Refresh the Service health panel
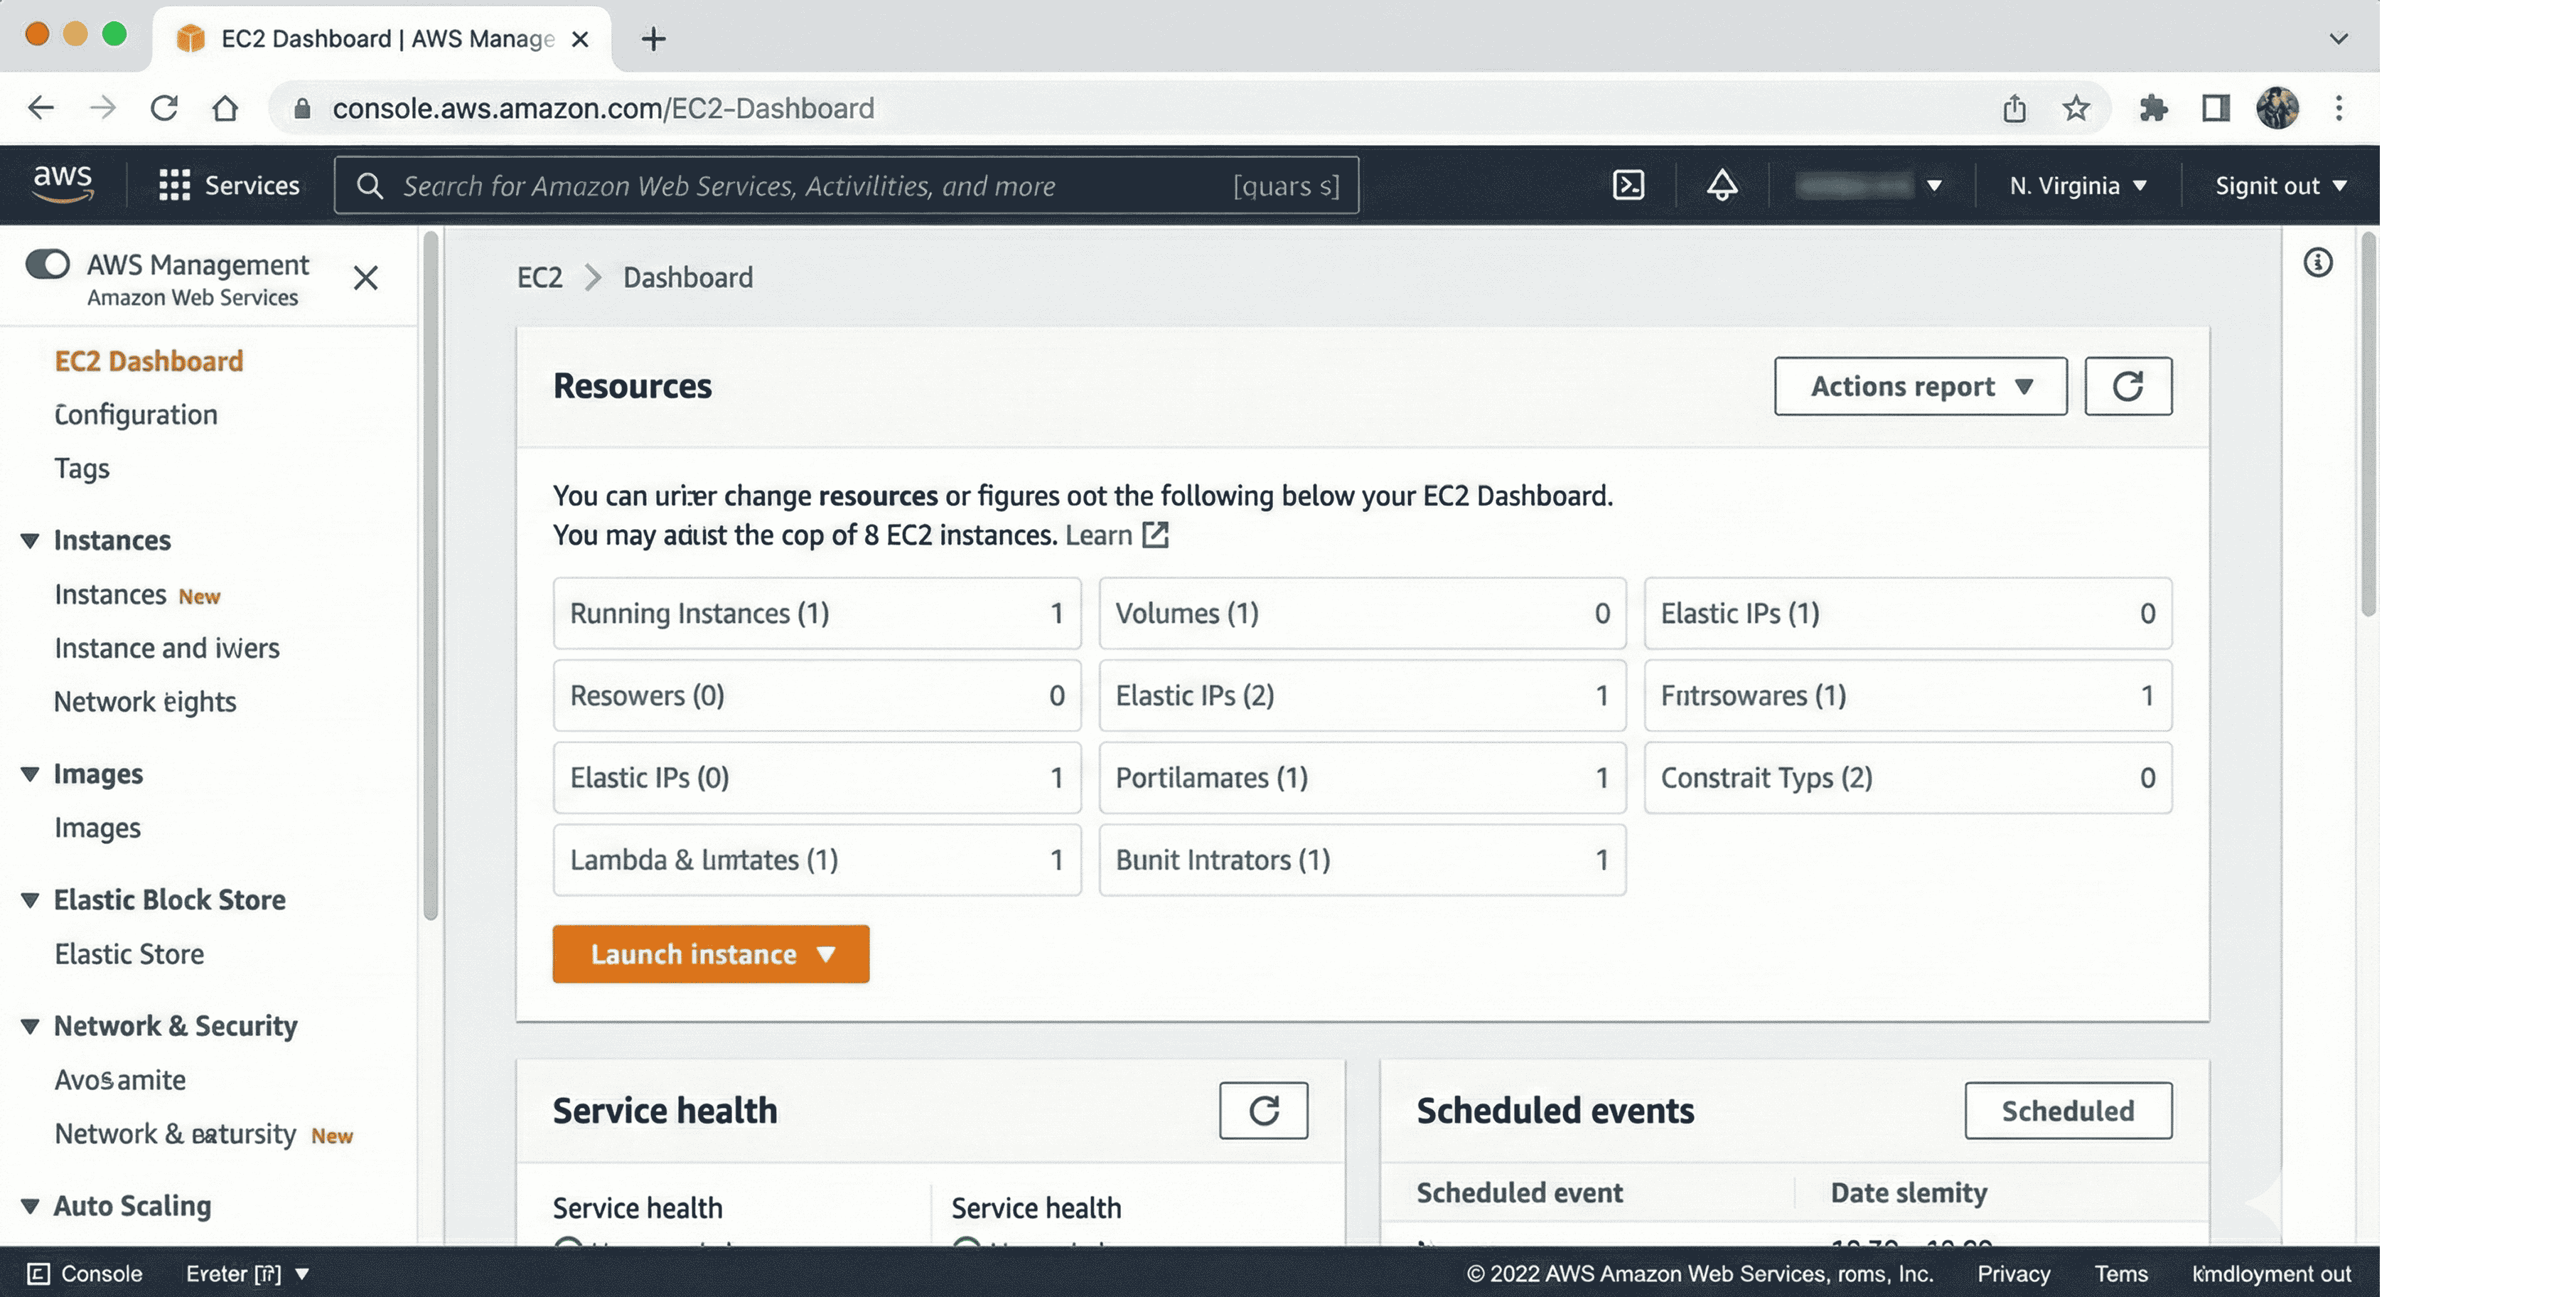This screenshot has height=1297, width=2576. click(1263, 1110)
